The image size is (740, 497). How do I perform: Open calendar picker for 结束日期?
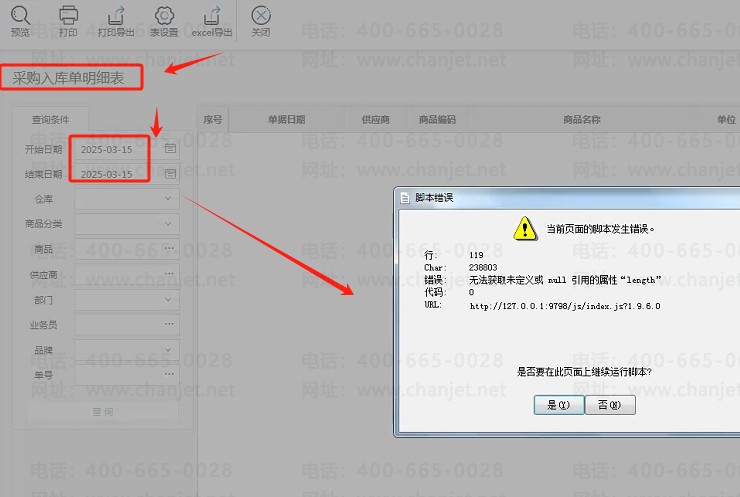(169, 173)
